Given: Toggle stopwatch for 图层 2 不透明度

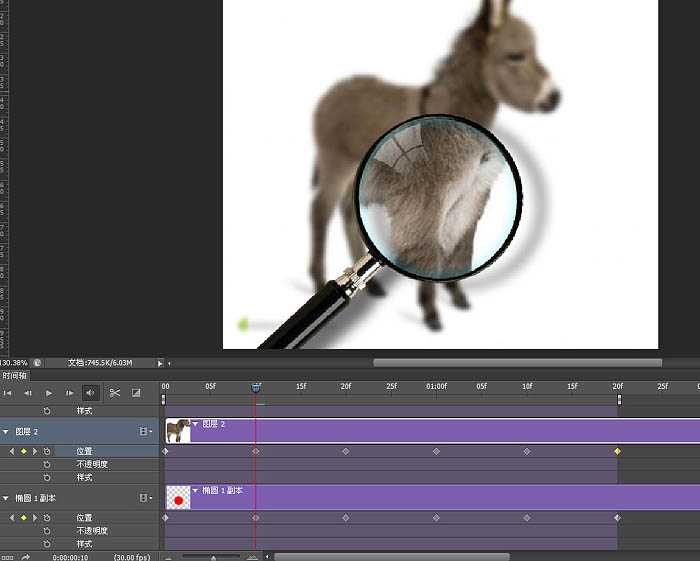Looking at the screenshot, I should click(x=47, y=464).
